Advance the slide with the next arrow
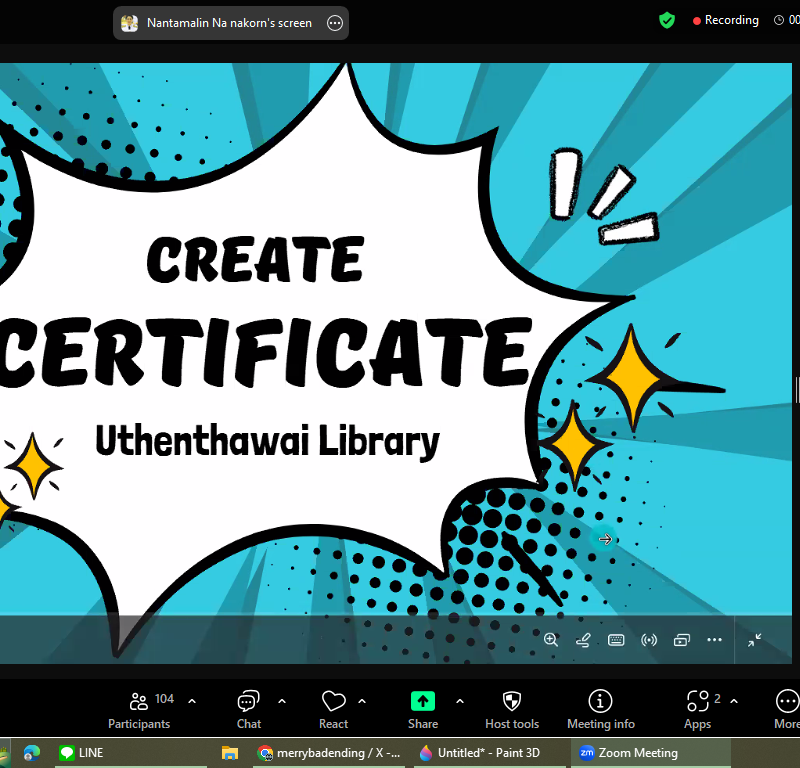800x768 pixels. pyautogui.click(x=605, y=539)
